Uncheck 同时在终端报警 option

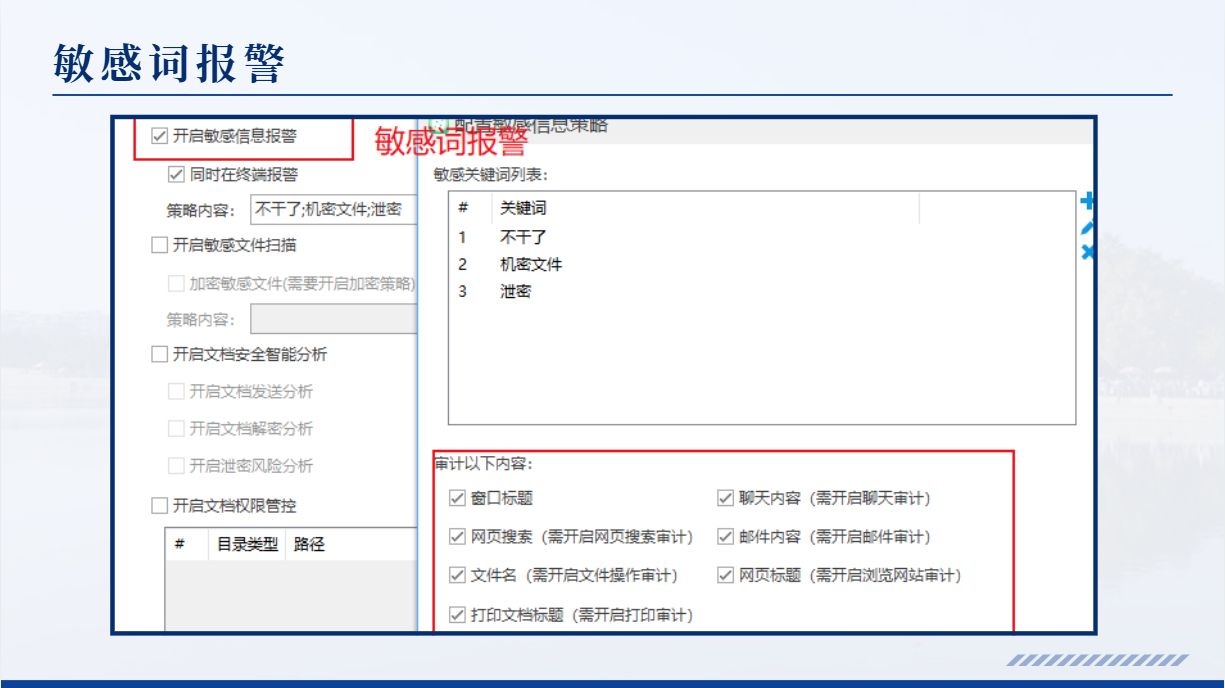click(x=177, y=174)
